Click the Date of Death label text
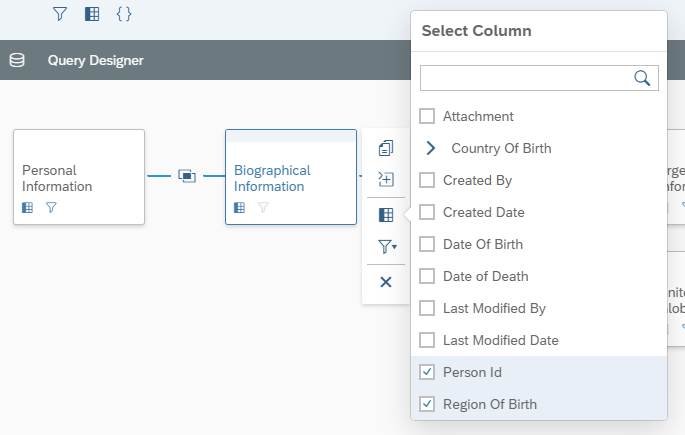 tap(485, 276)
